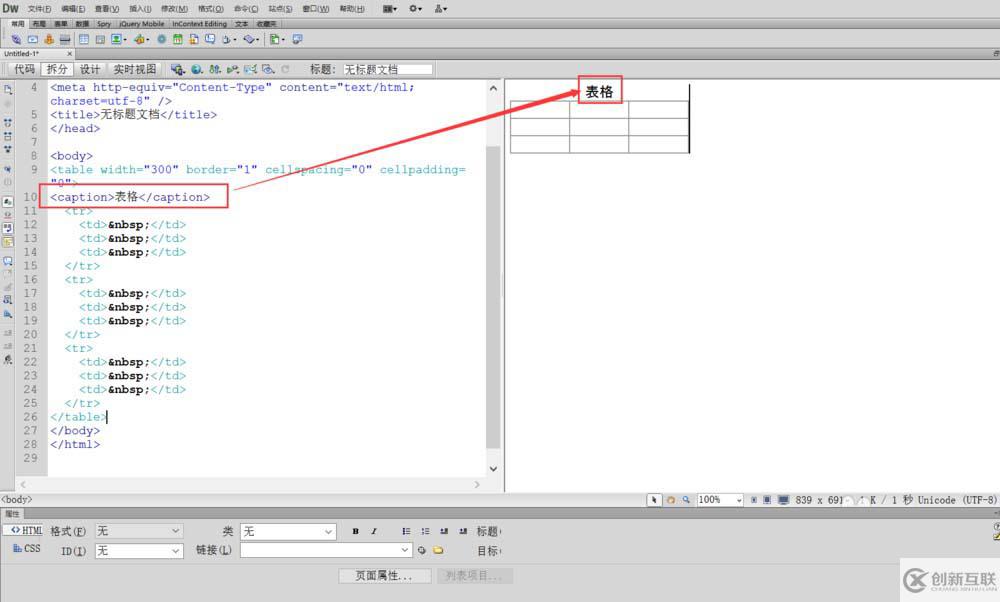Click the Named Anchor icon
This screenshot has height=602, width=1000.
pos(49,39)
